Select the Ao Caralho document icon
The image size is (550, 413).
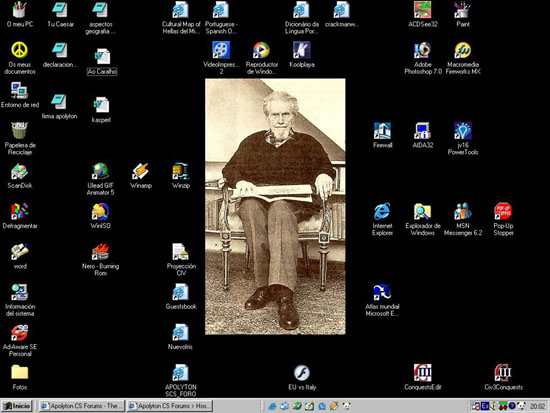102,57
